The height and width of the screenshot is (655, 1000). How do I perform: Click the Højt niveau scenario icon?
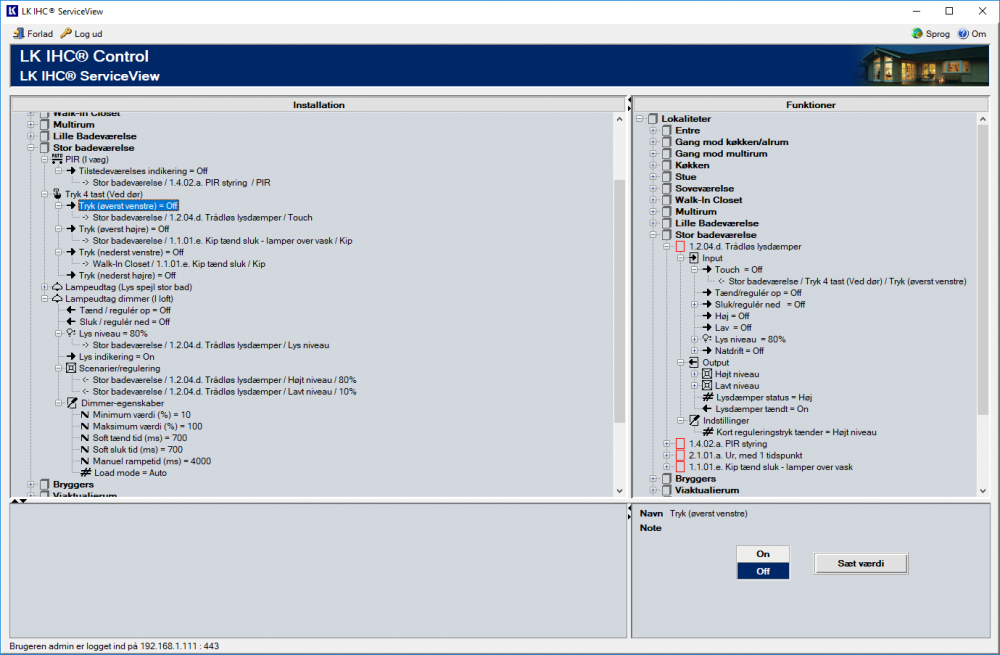tap(707, 374)
